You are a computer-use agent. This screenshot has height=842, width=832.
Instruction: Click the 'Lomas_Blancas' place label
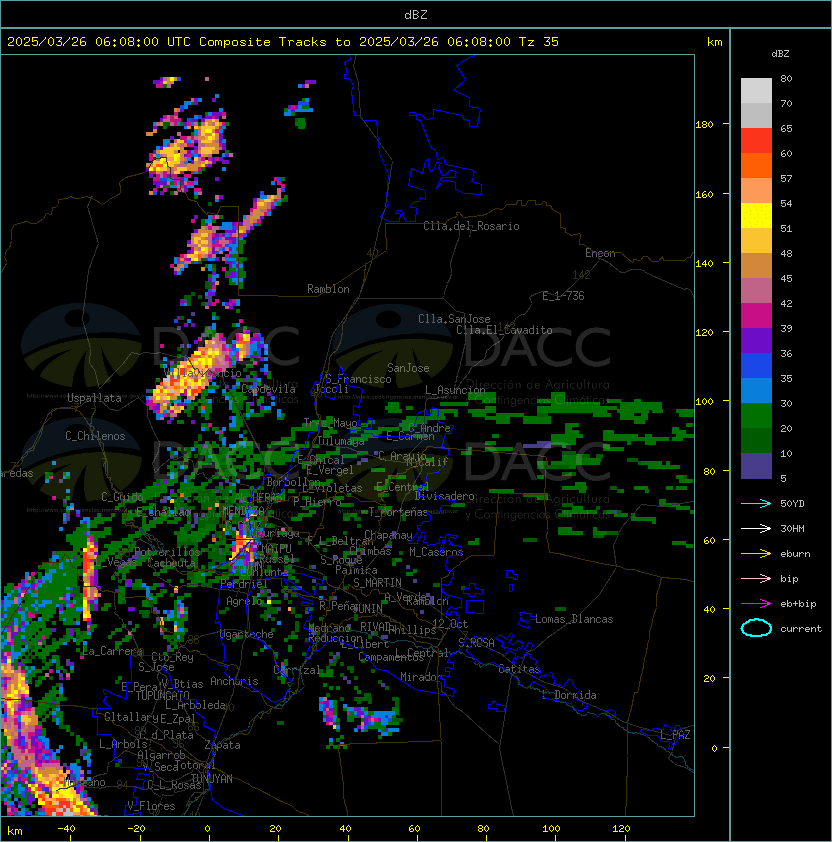[574, 619]
